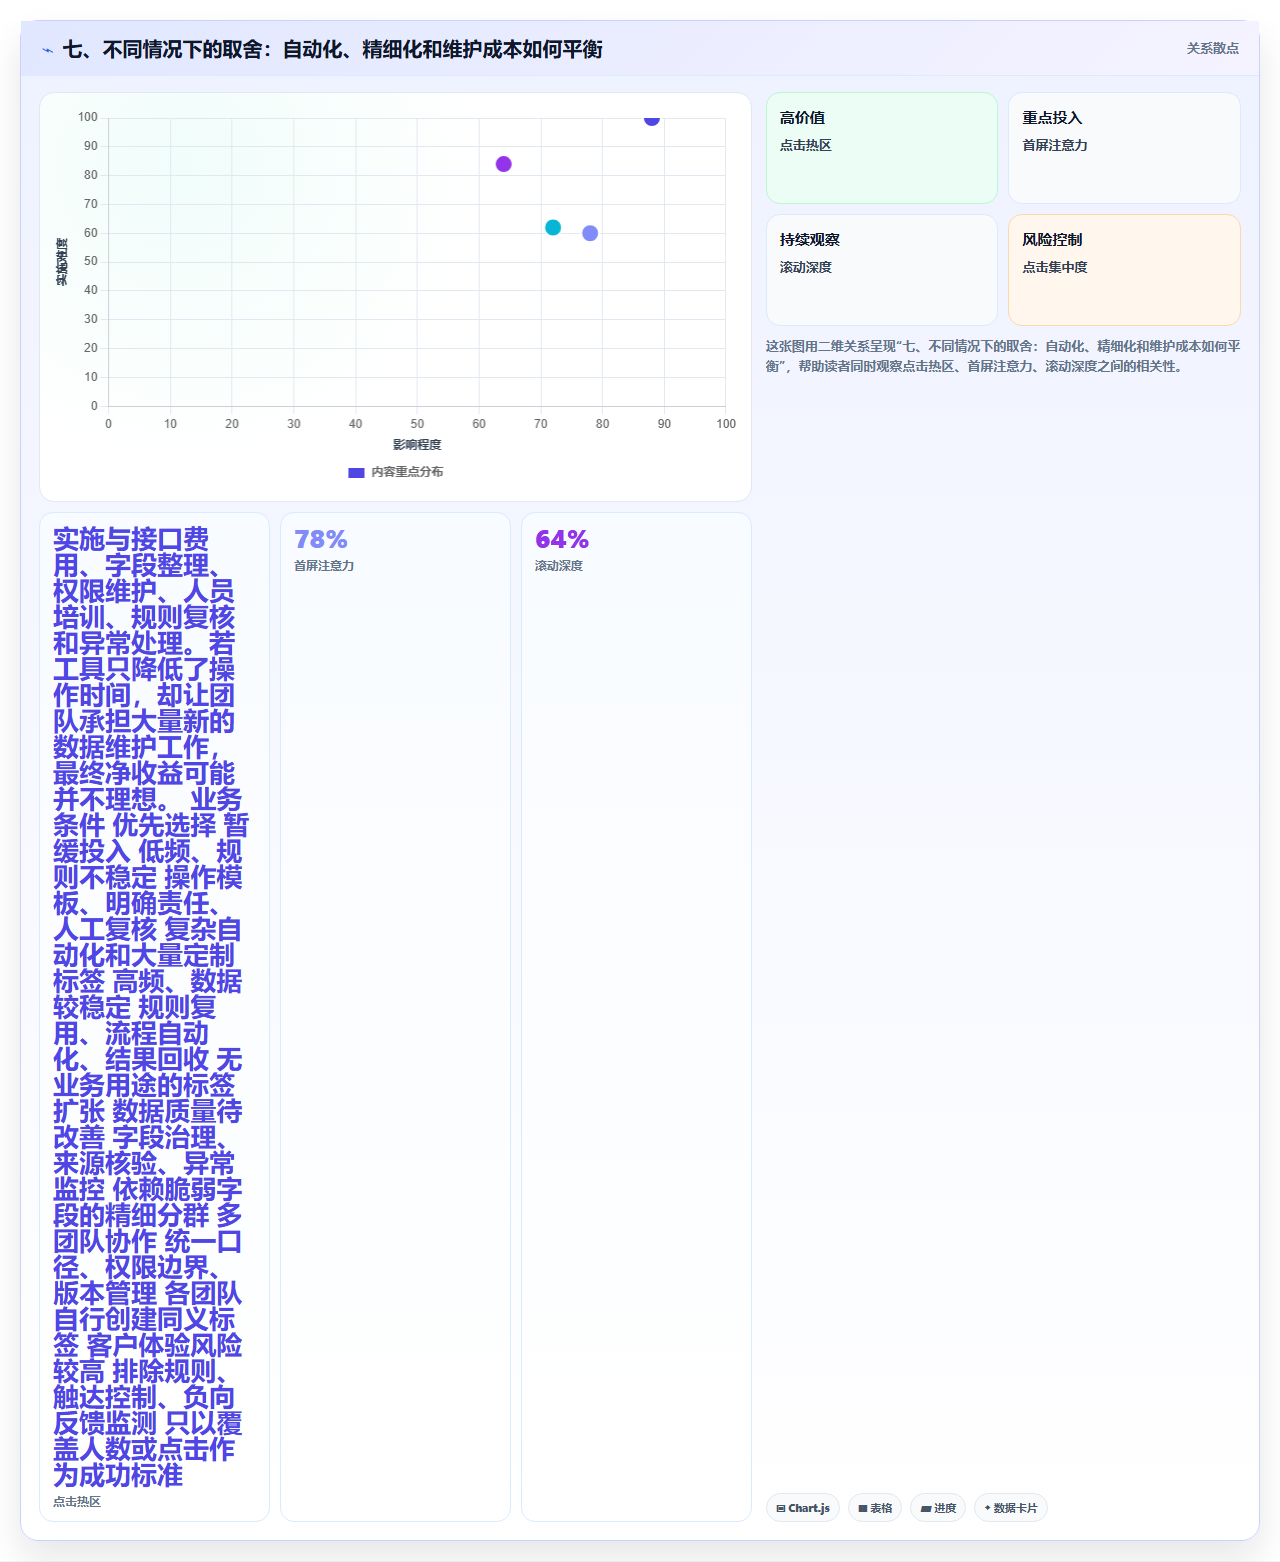Viewport: 1280px width, 1562px height.
Task: Click the 滚动深度 label under 64%
Action: (559, 566)
